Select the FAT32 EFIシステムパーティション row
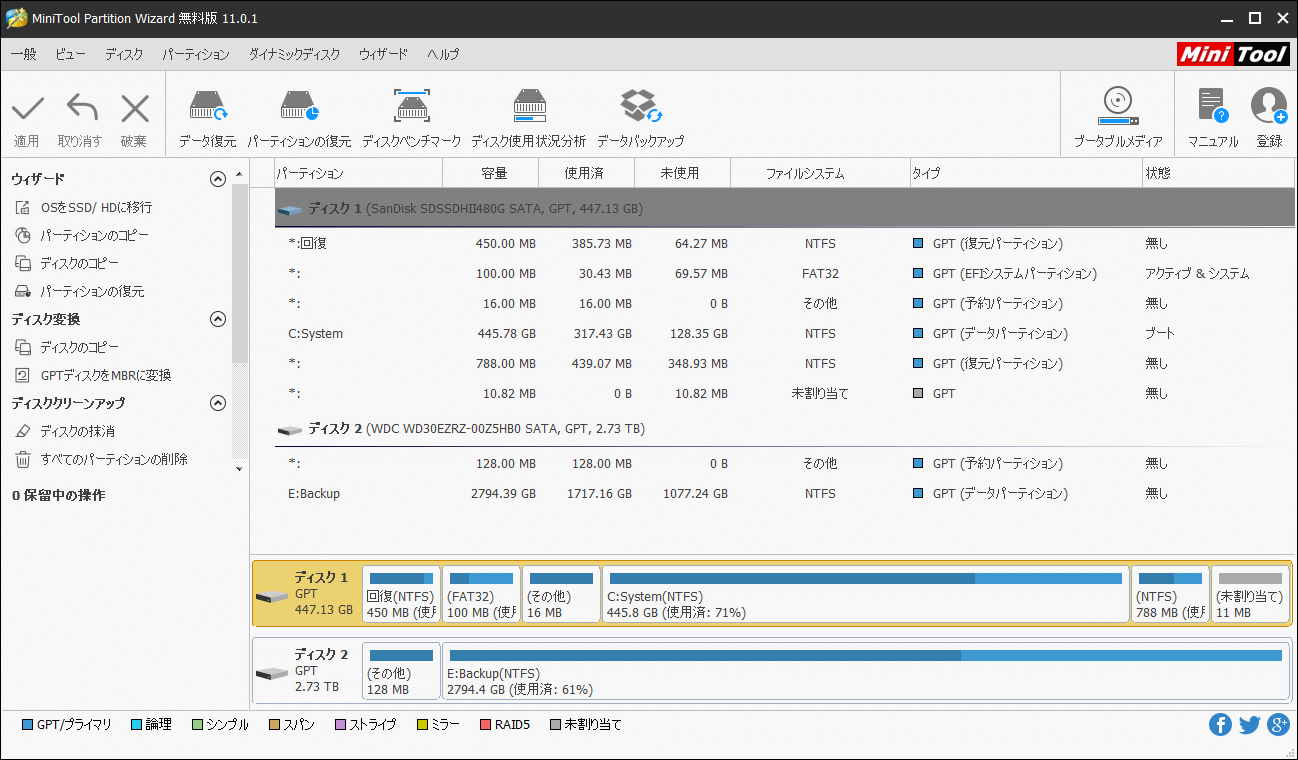The image size is (1298, 760). point(784,273)
